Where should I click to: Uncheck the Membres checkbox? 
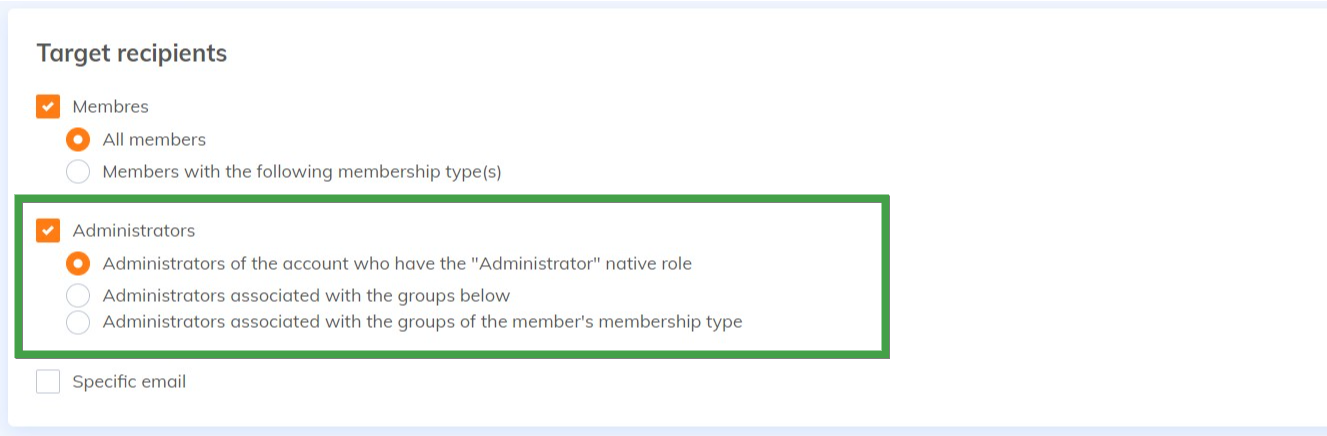point(48,107)
